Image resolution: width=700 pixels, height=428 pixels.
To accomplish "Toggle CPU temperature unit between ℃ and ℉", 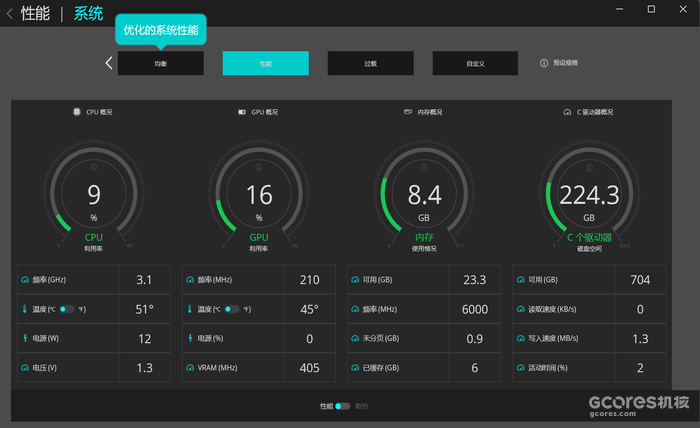I will 67,310.
